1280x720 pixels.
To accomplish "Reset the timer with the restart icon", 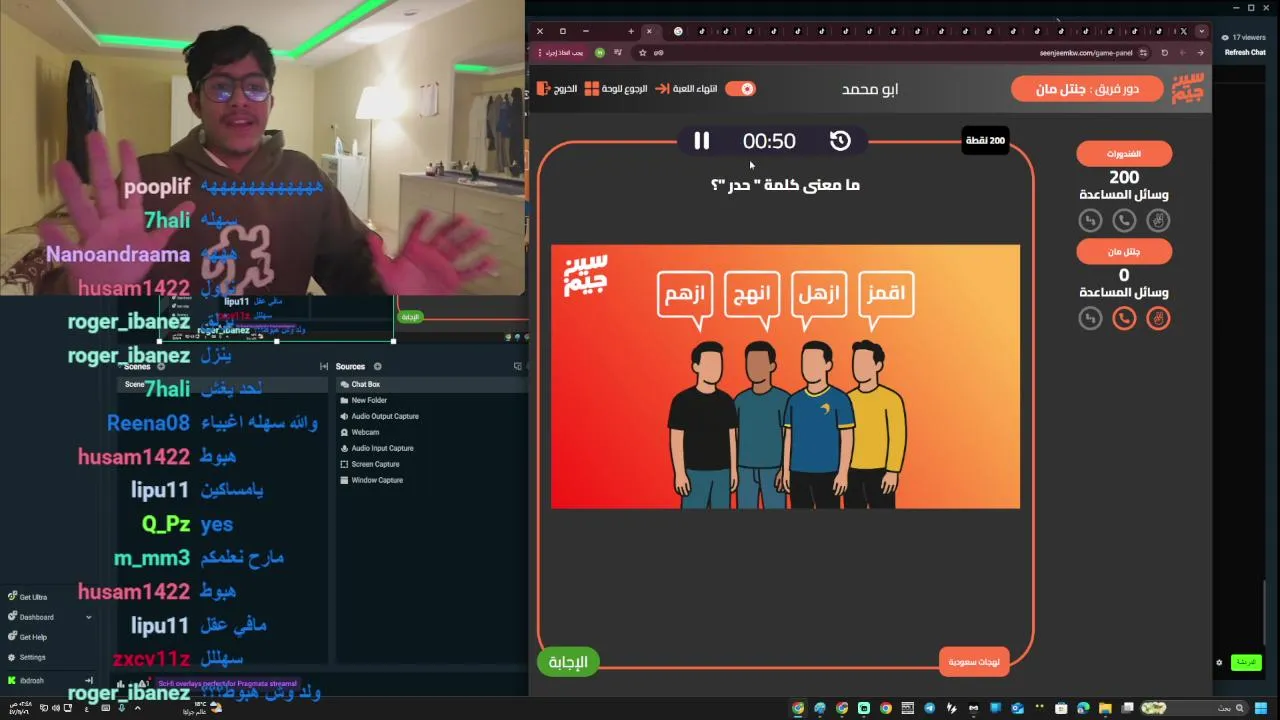I will pos(840,141).
